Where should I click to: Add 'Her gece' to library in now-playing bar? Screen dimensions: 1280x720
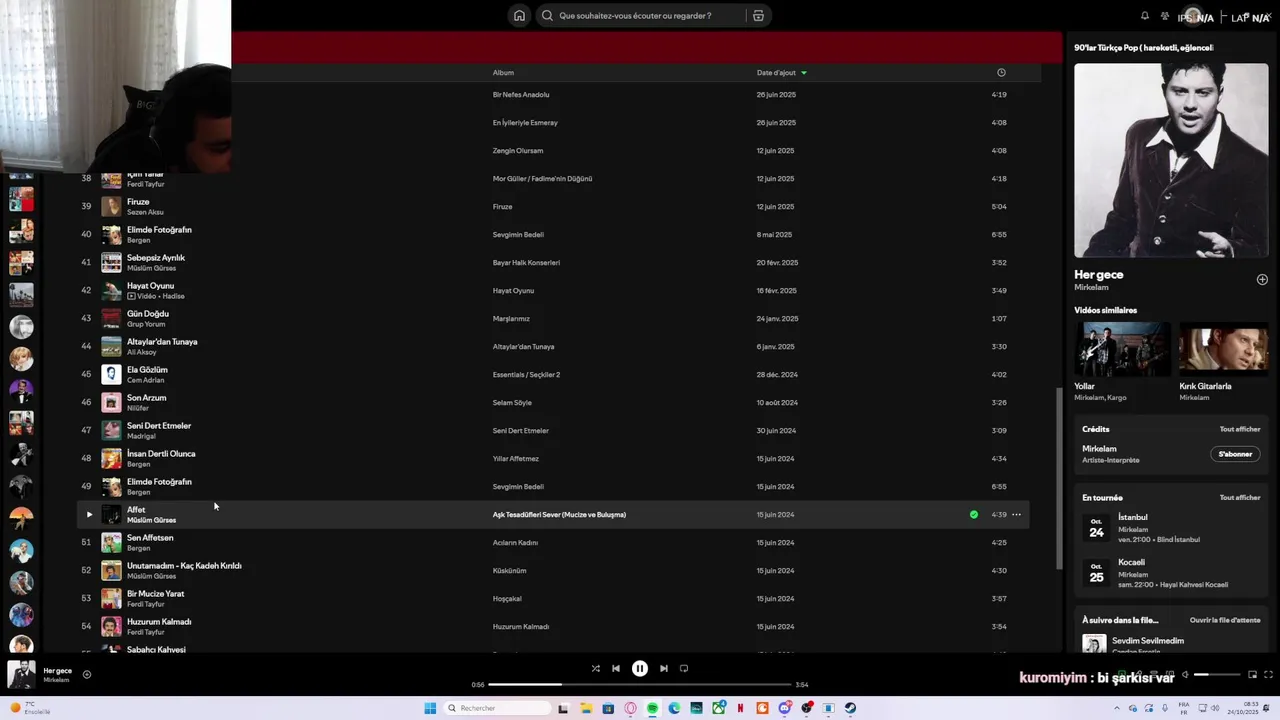[x=87, y=675]
